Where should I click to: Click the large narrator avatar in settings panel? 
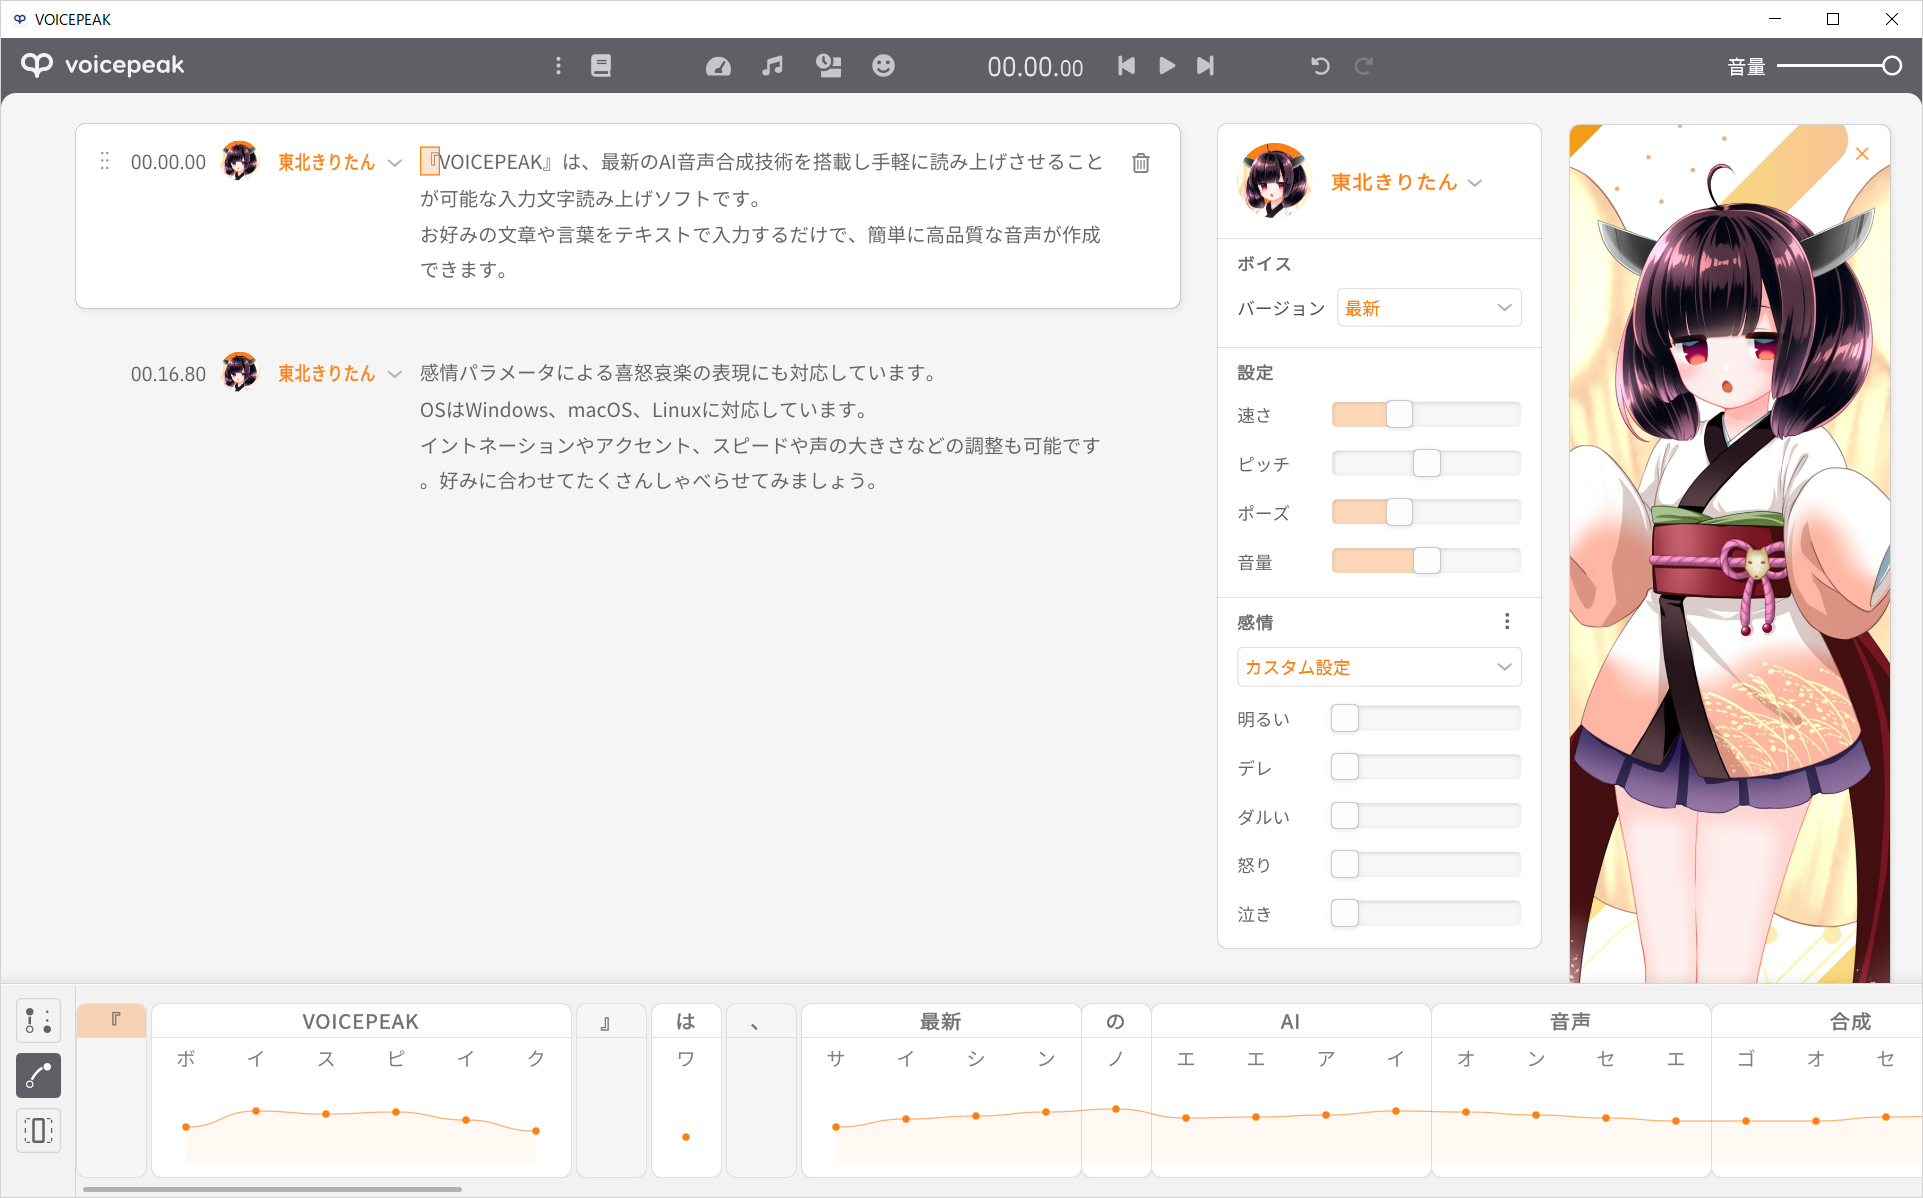(1274, 181)
